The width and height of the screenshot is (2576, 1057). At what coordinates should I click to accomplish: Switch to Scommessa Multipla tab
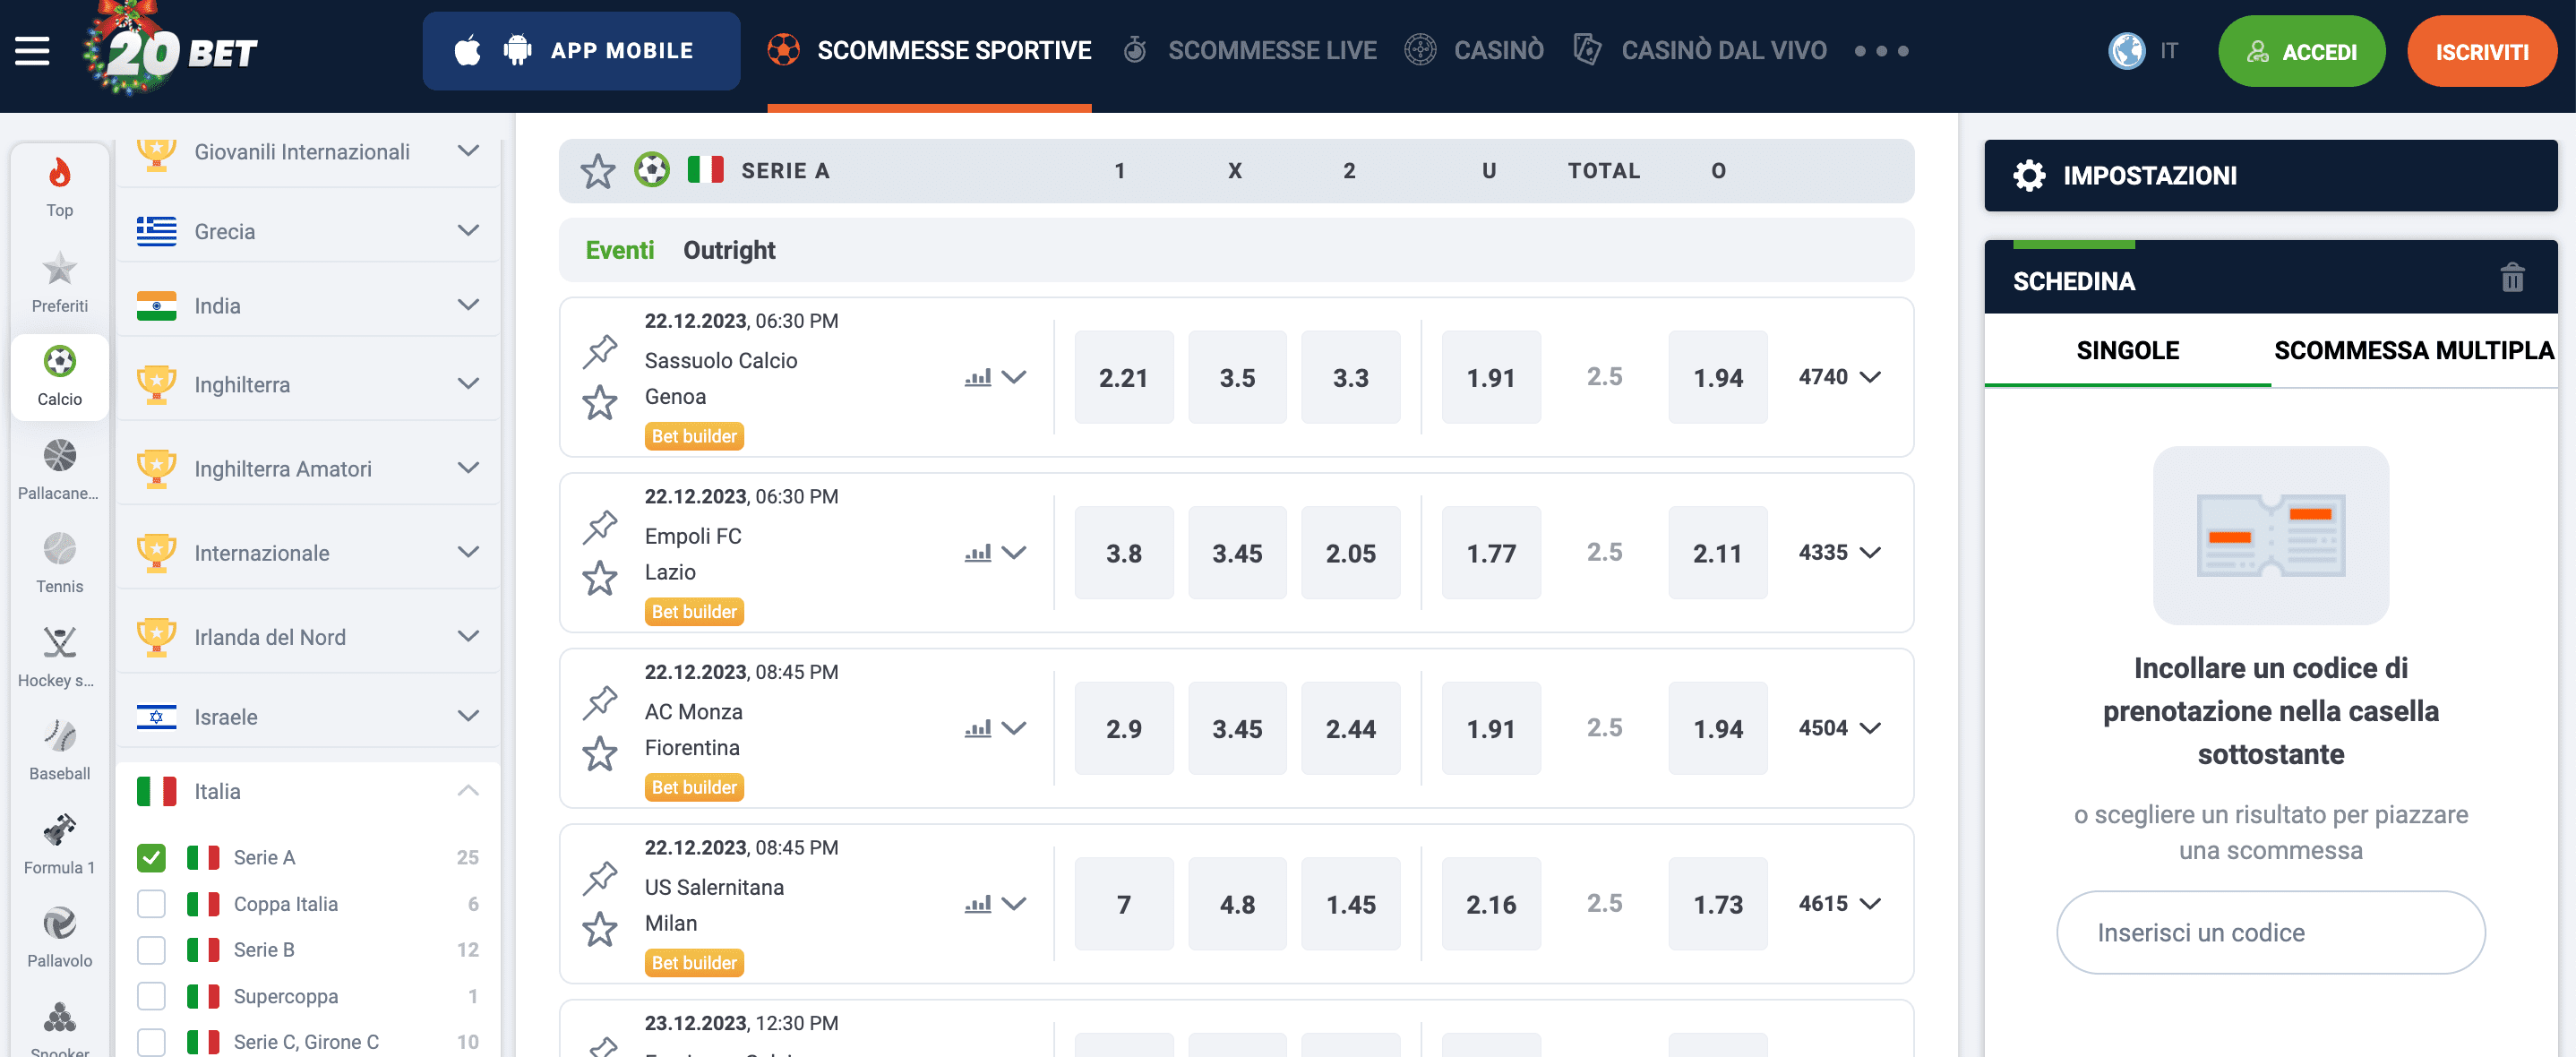click(2414, 350)
